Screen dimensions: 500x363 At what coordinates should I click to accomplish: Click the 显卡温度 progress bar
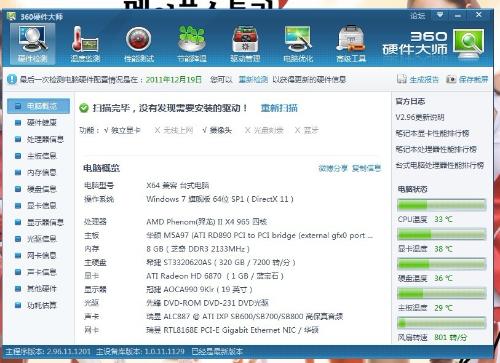[441, 234]
